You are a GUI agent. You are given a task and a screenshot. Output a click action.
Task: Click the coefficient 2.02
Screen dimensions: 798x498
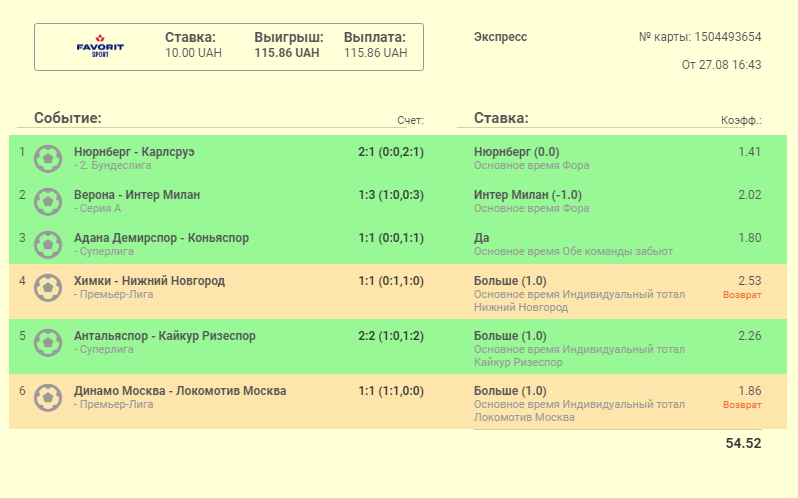click(750, 195)
